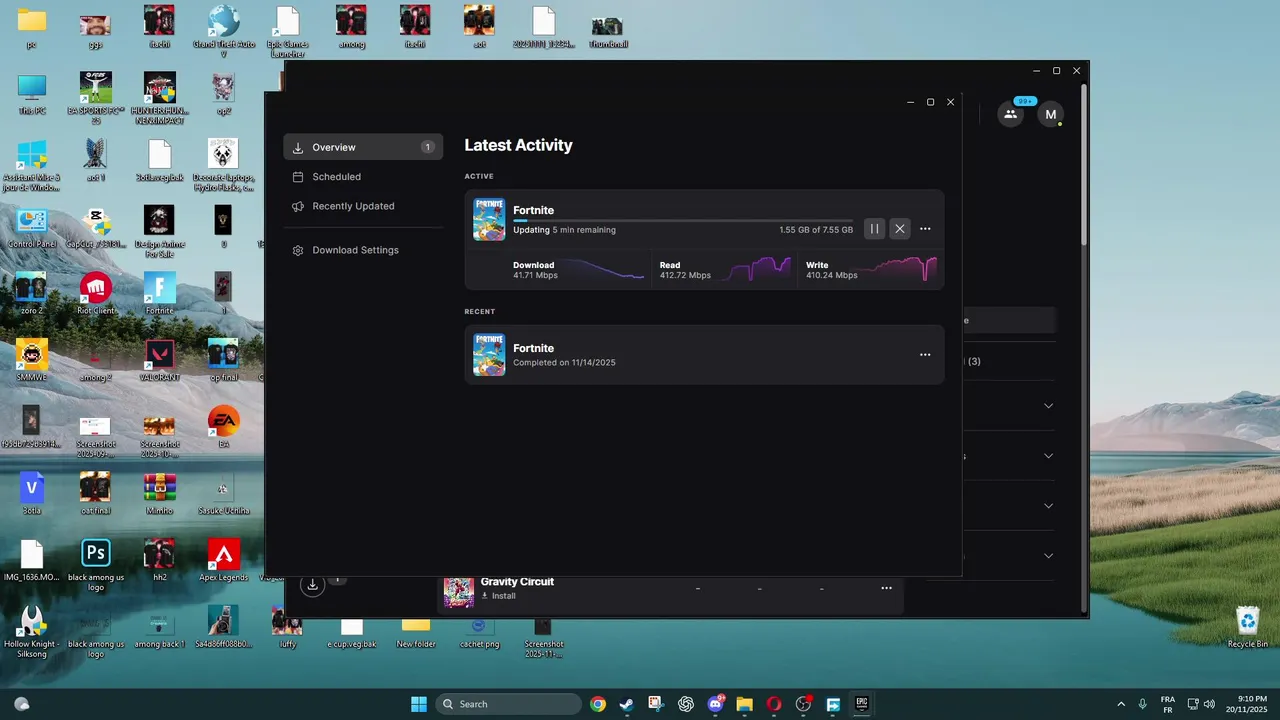Viewport: 1280px width, 720px height.
Task: Expand the fourth chevron section in background launcher
Action: (x=1048, y=556)
